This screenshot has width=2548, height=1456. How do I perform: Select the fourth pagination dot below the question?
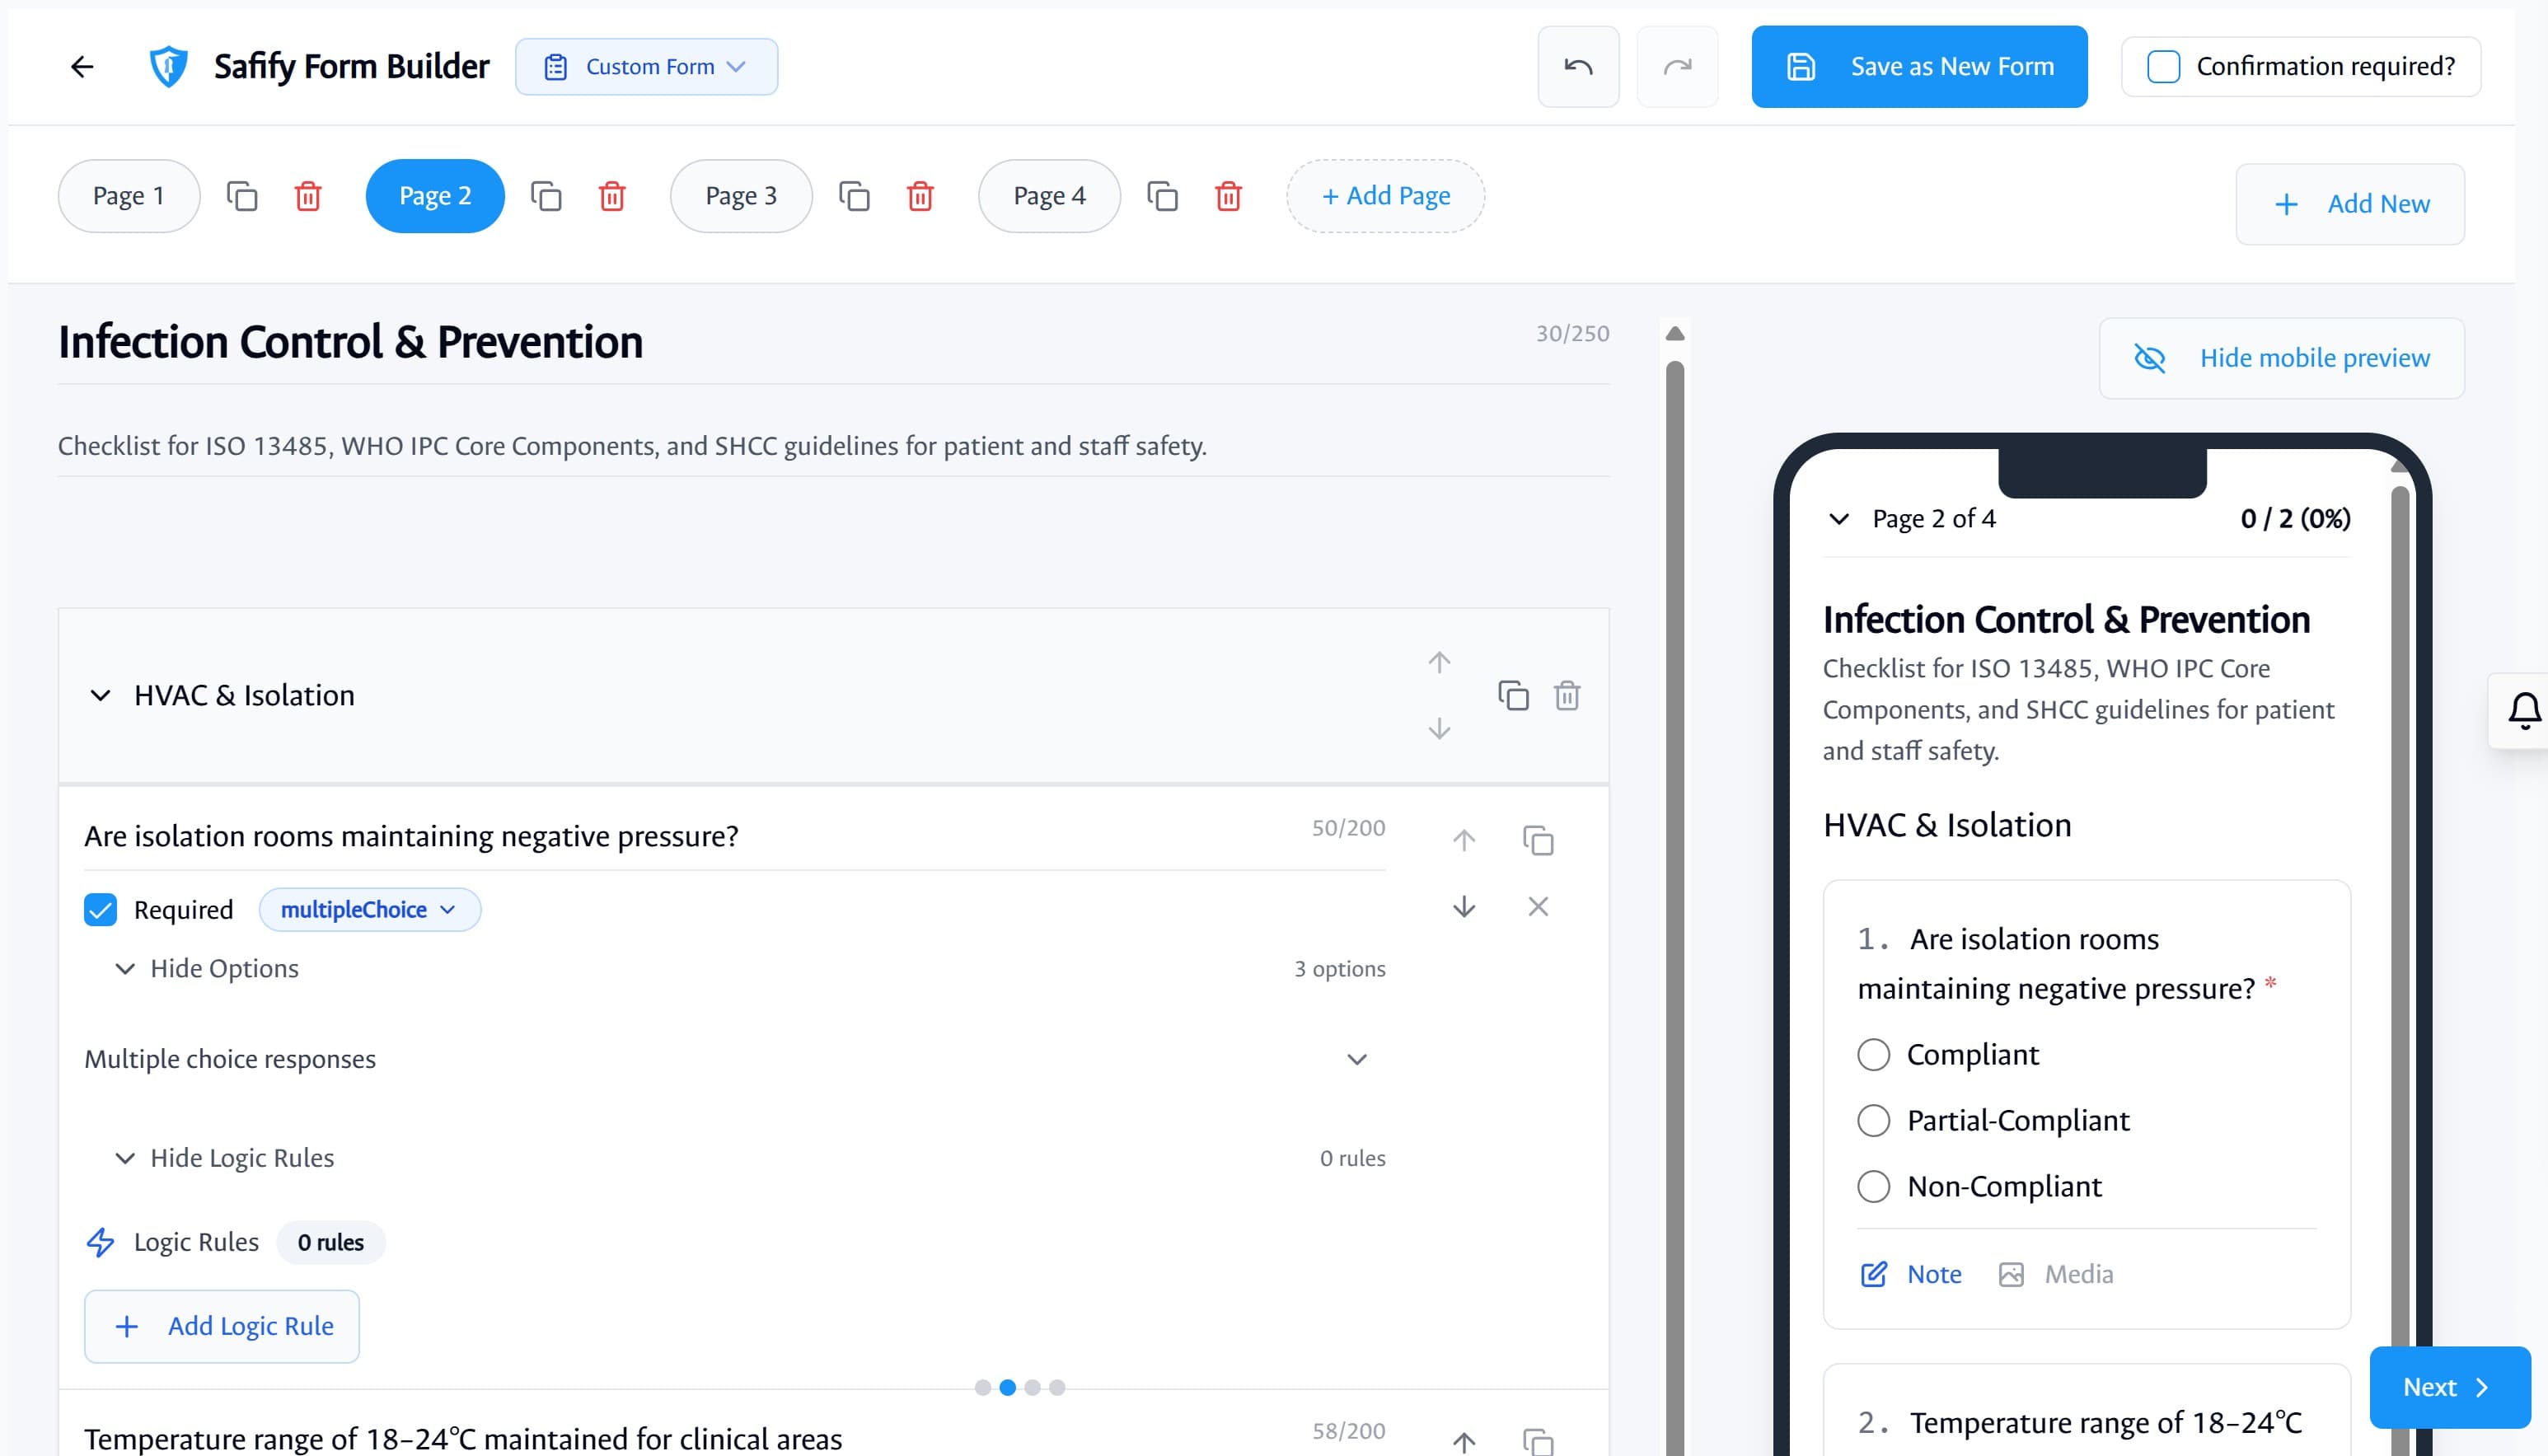[1056, 1387]
